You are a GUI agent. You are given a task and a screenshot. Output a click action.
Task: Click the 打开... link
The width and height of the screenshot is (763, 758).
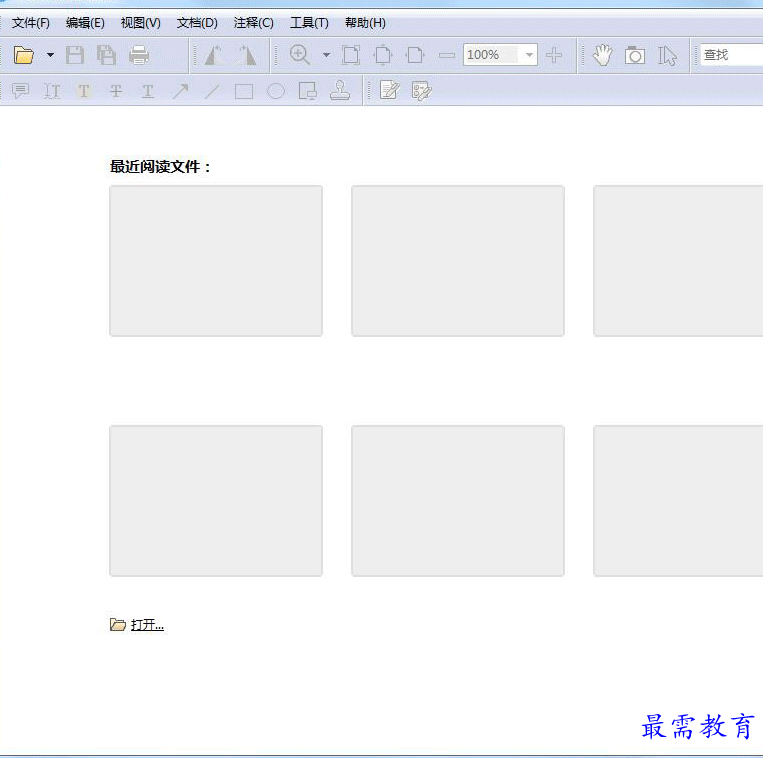pos(147,625)
